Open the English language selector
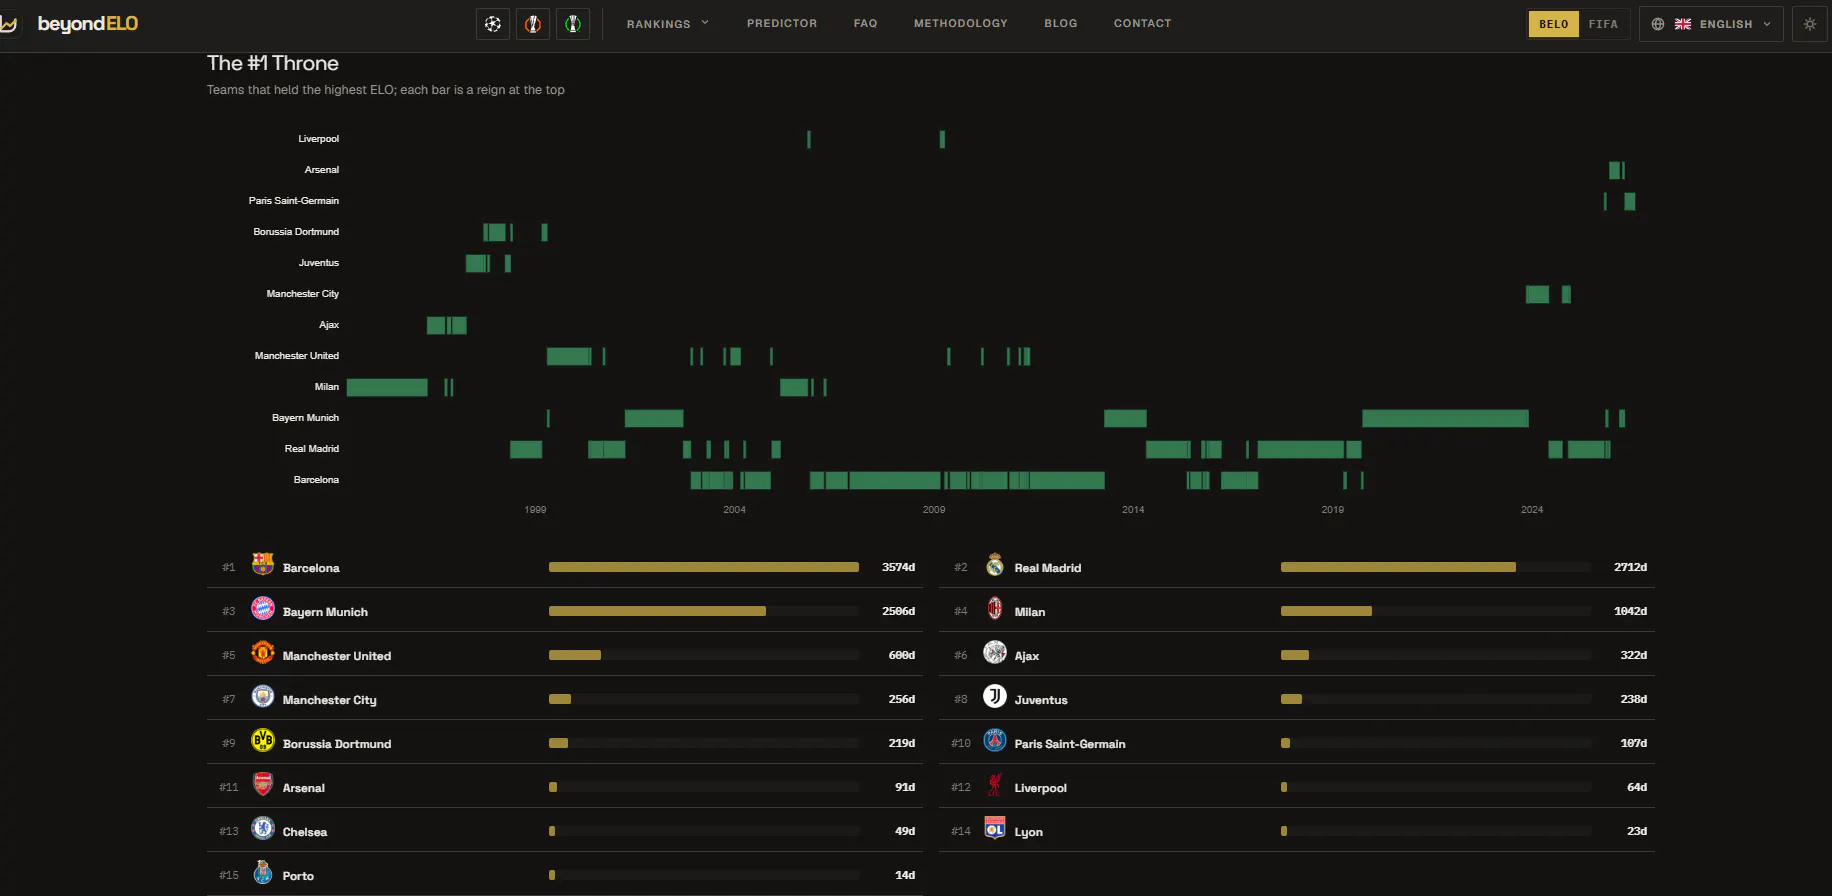The width and height of the screenshot is (1832, 896). click(1711, 24)
